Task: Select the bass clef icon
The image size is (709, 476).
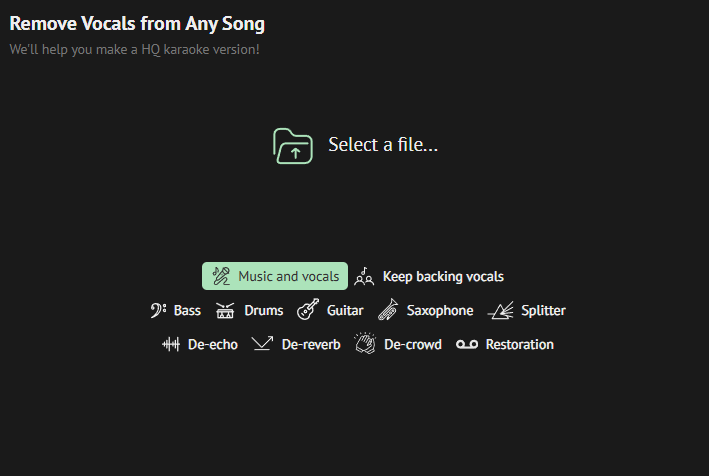Action: click(158, 311)
